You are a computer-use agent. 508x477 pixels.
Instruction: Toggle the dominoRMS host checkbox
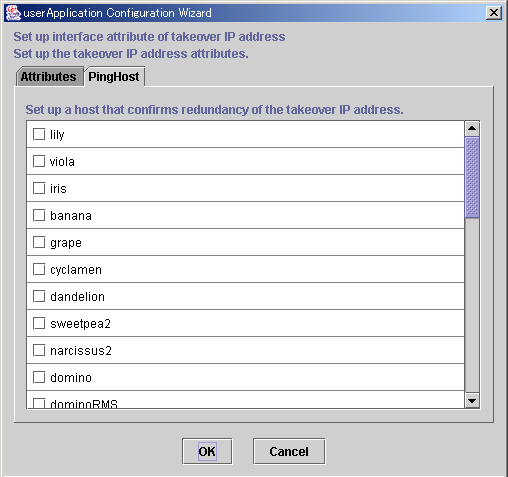39,403
